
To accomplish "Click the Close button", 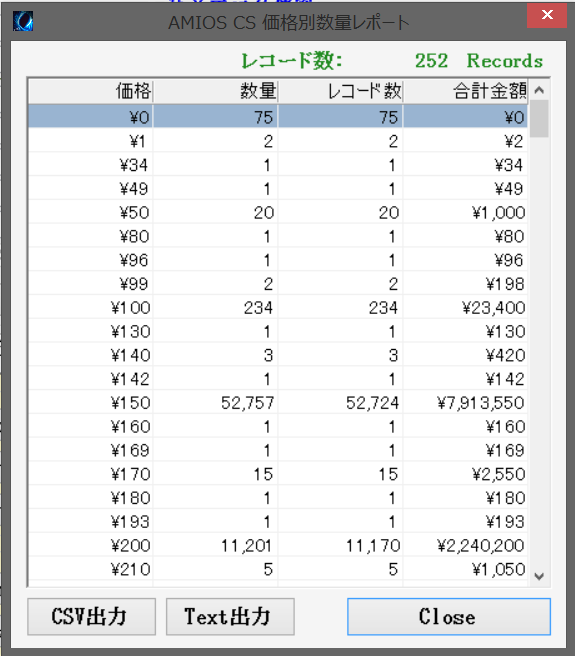I will (449, 616).
